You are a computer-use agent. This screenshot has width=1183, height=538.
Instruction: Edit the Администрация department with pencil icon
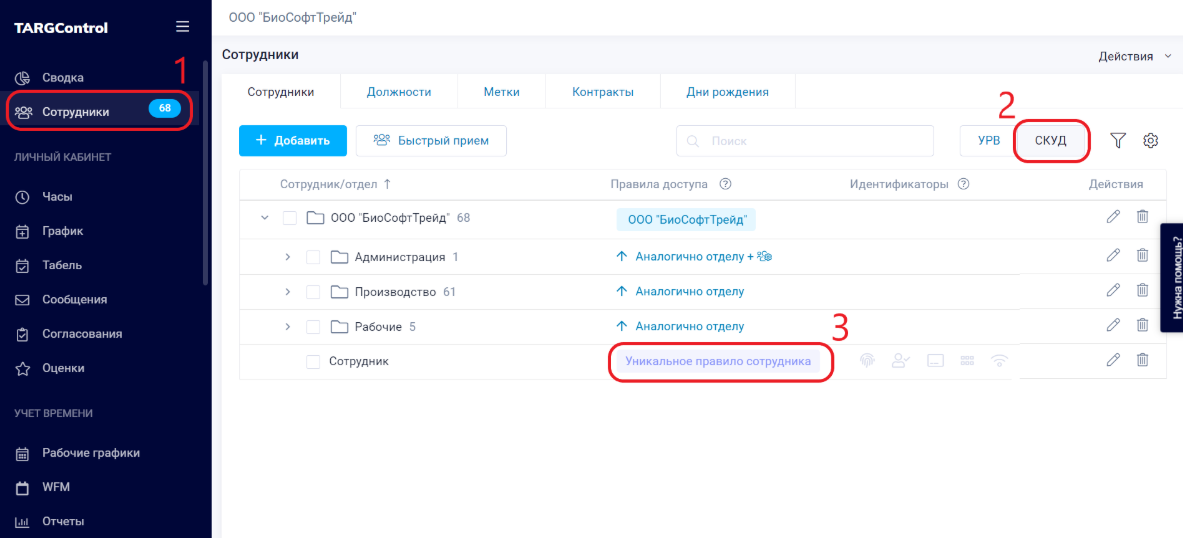pyautogui.click(x=1113, y=256)
